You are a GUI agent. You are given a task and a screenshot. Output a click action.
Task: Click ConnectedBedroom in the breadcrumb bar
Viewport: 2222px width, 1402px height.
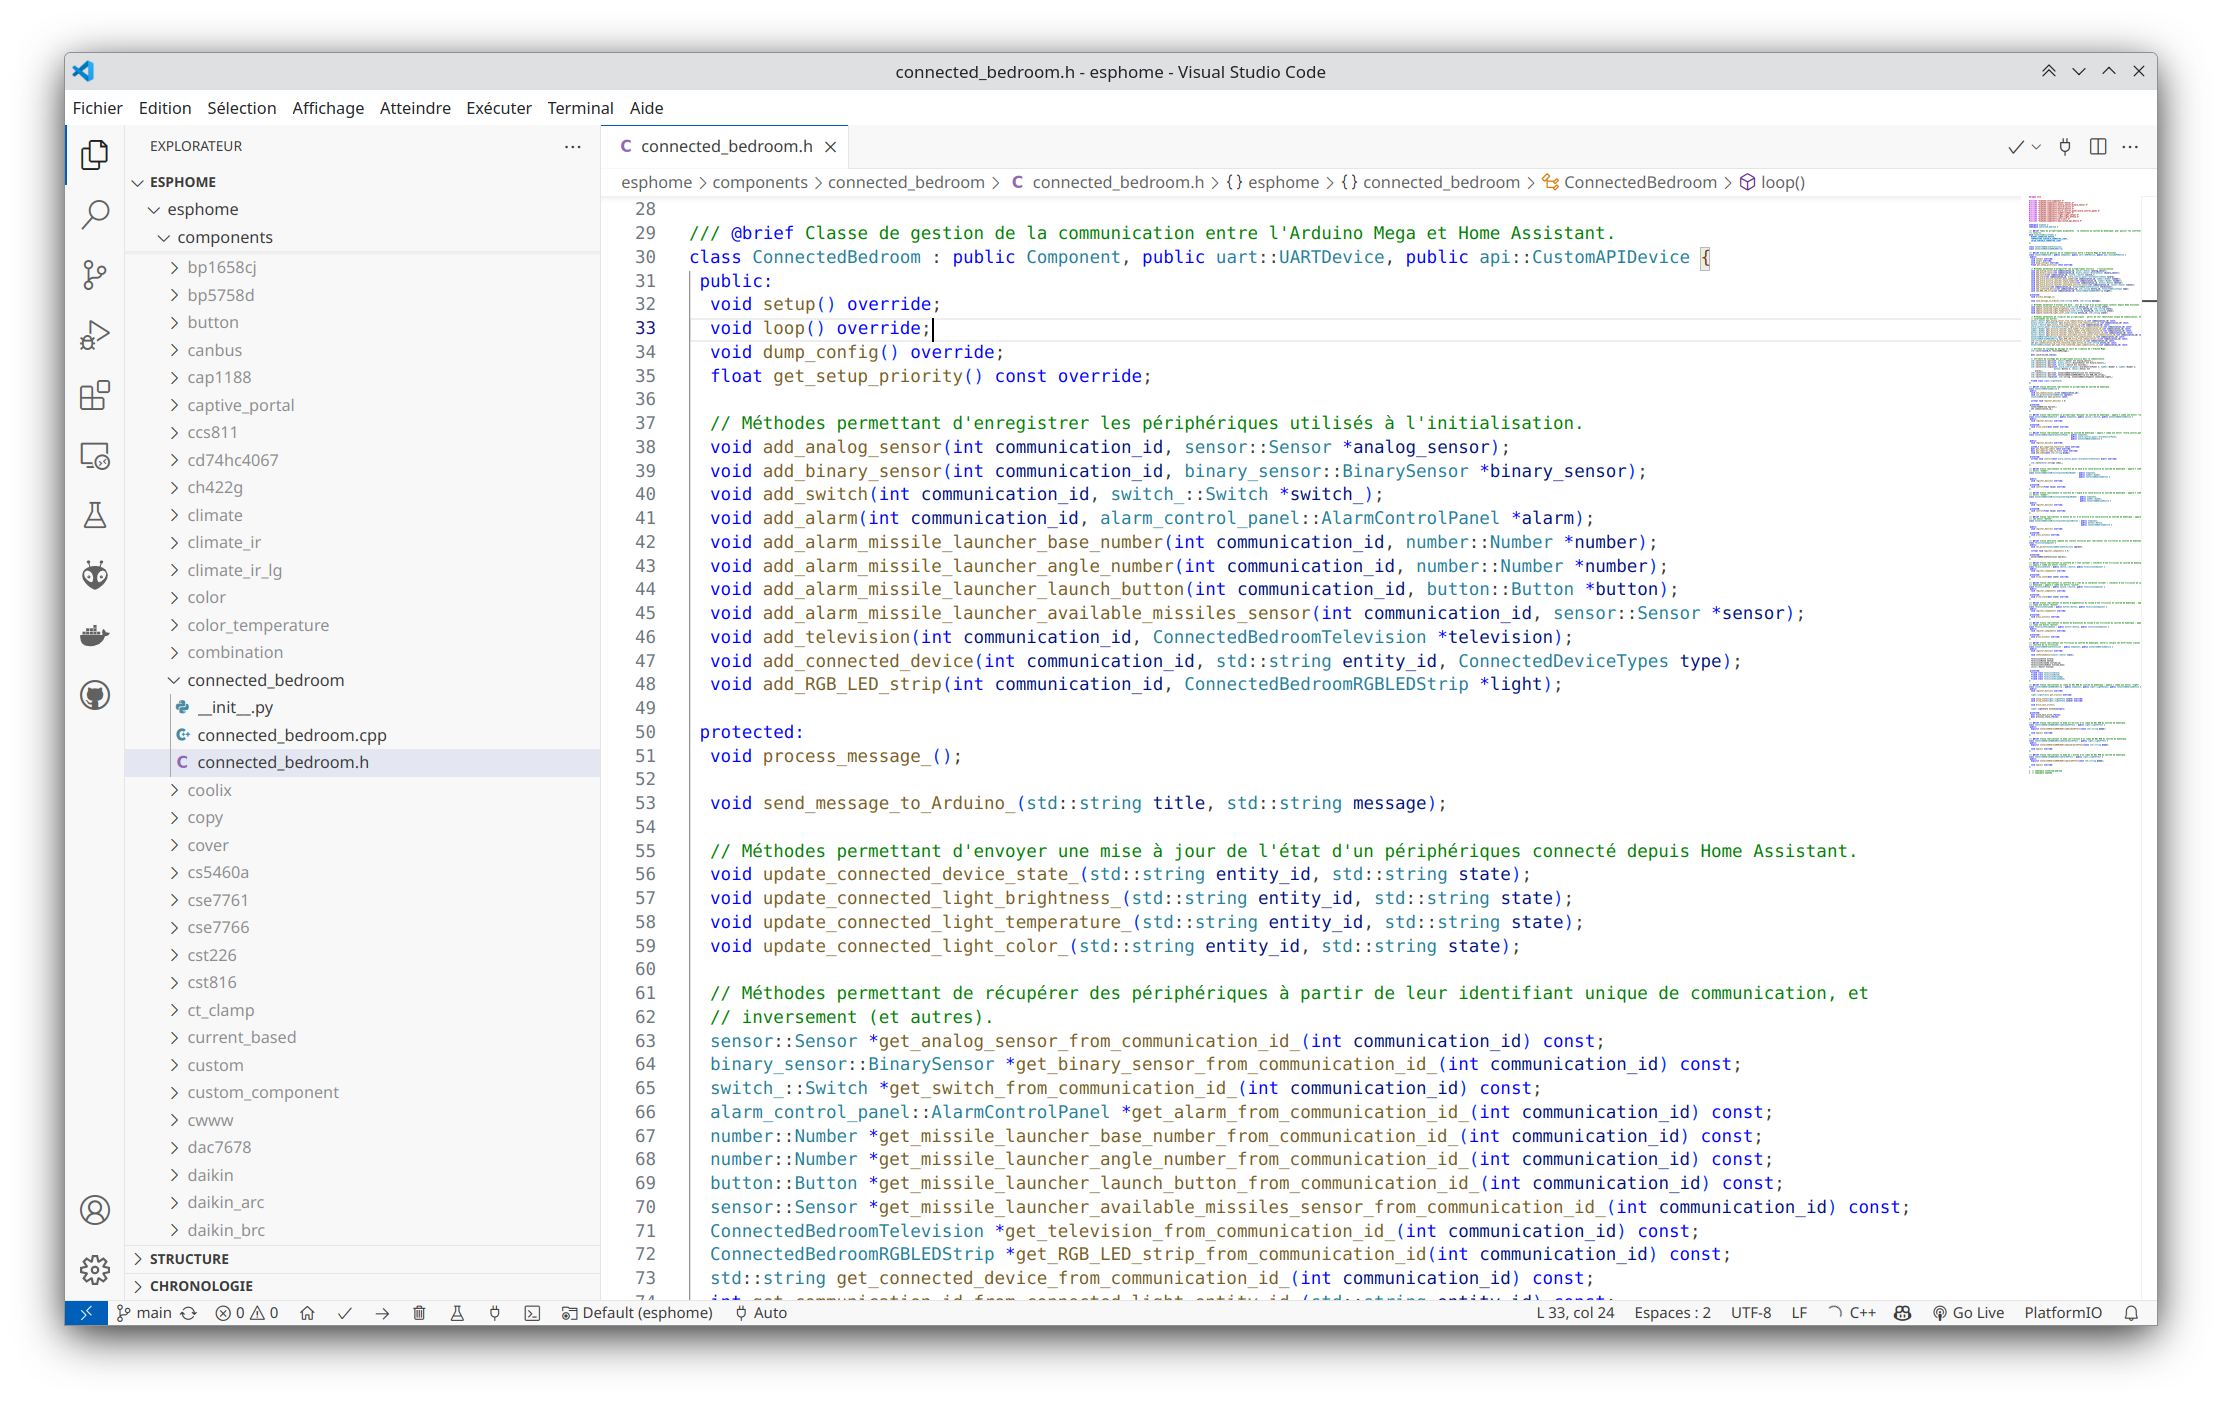(1640, 182)
